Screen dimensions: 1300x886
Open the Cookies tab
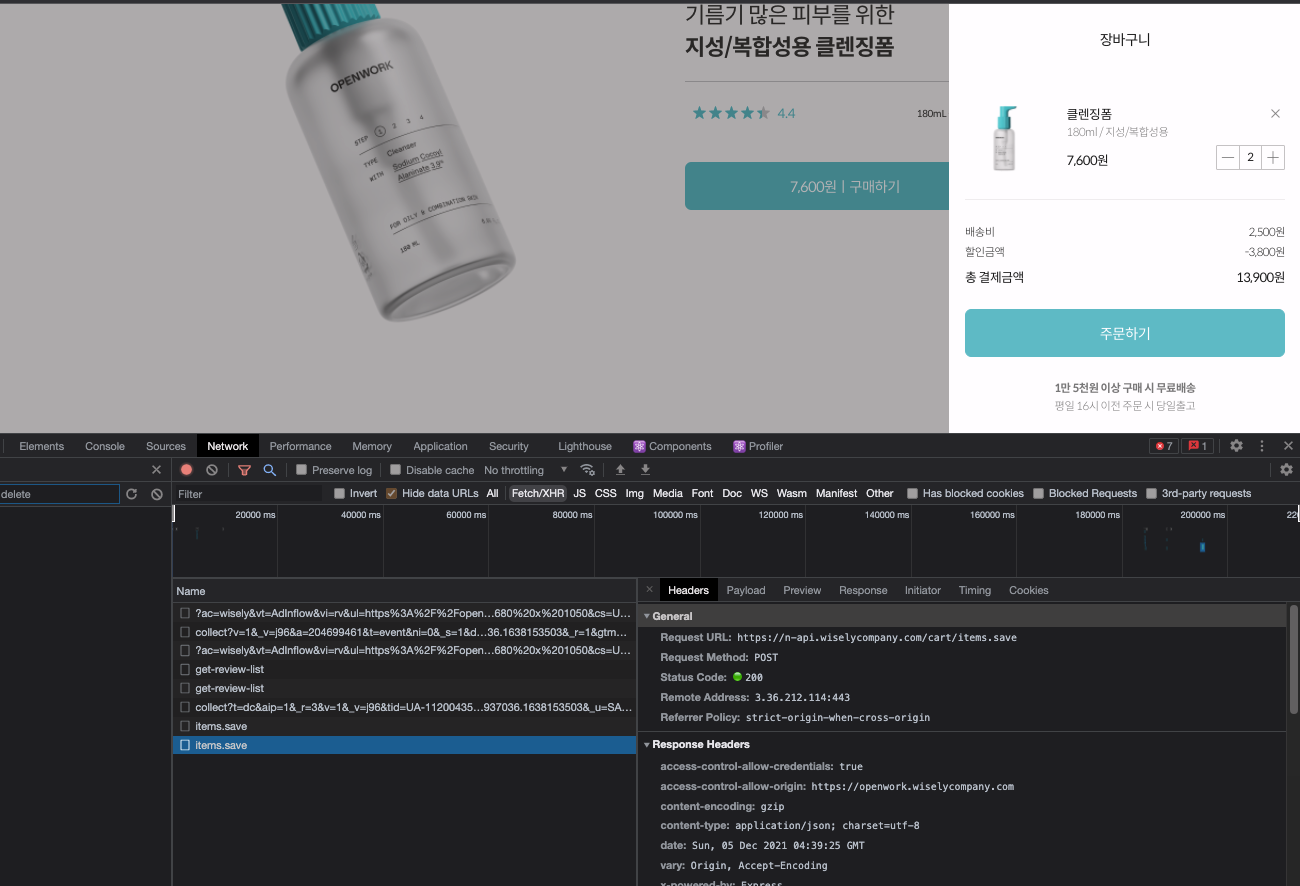[1029, 590]
